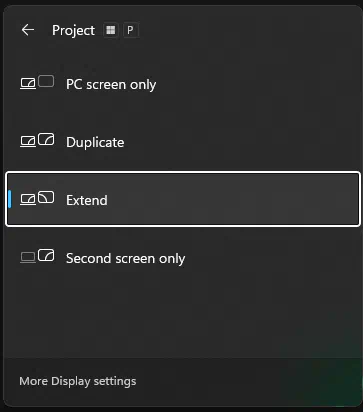363x412 pixels.
Task: Select the Extend display mode
Action: click(x=183, y=199)
